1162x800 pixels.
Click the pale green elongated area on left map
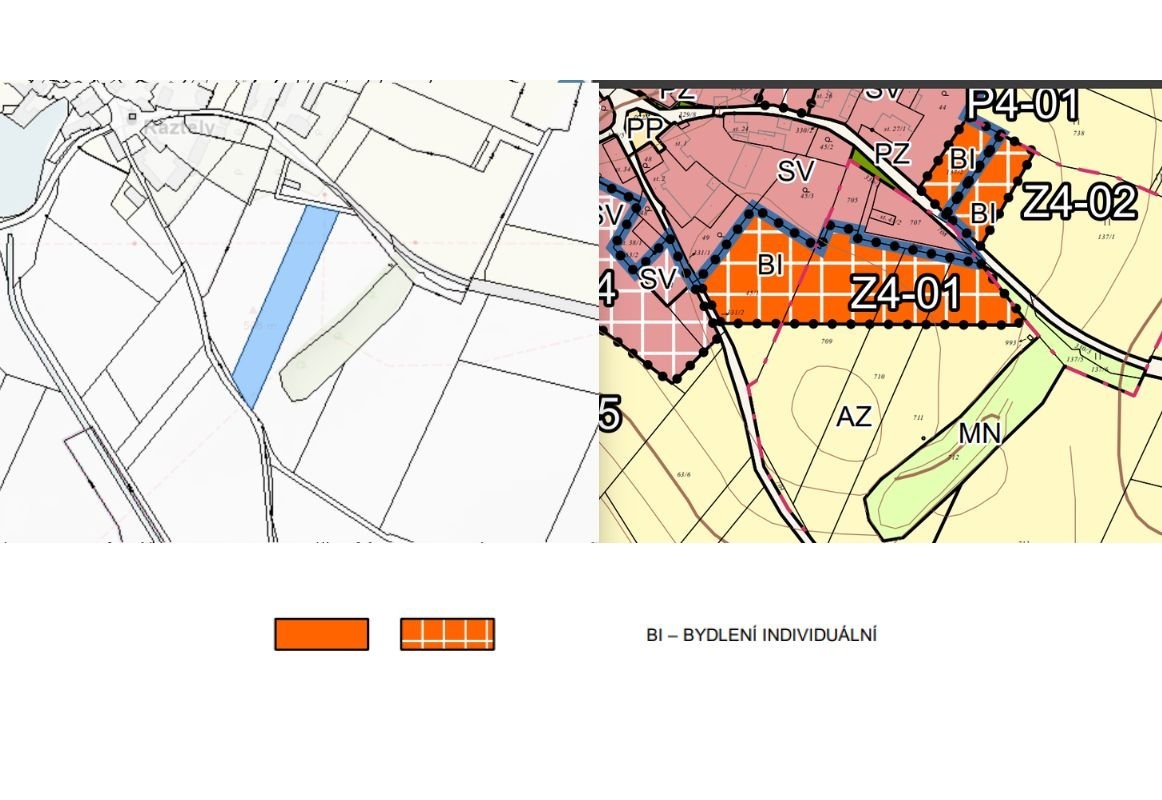coord(345,335)
